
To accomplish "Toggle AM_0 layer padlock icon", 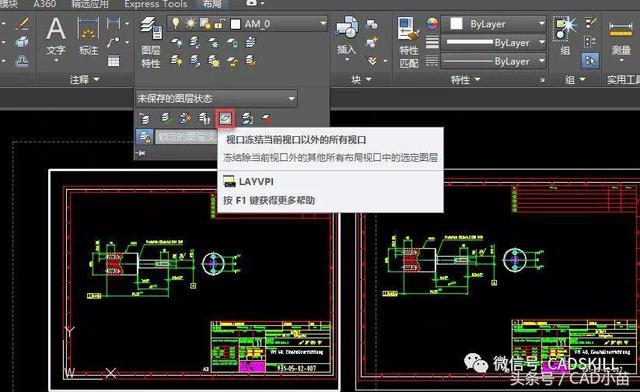I will [219, 24].
